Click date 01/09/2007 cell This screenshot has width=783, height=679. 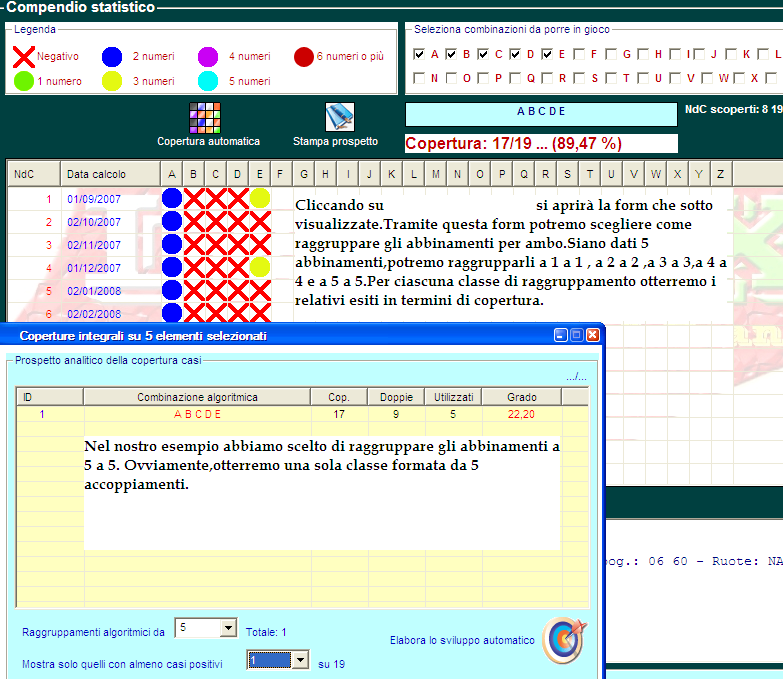click(x=94, y=199)
